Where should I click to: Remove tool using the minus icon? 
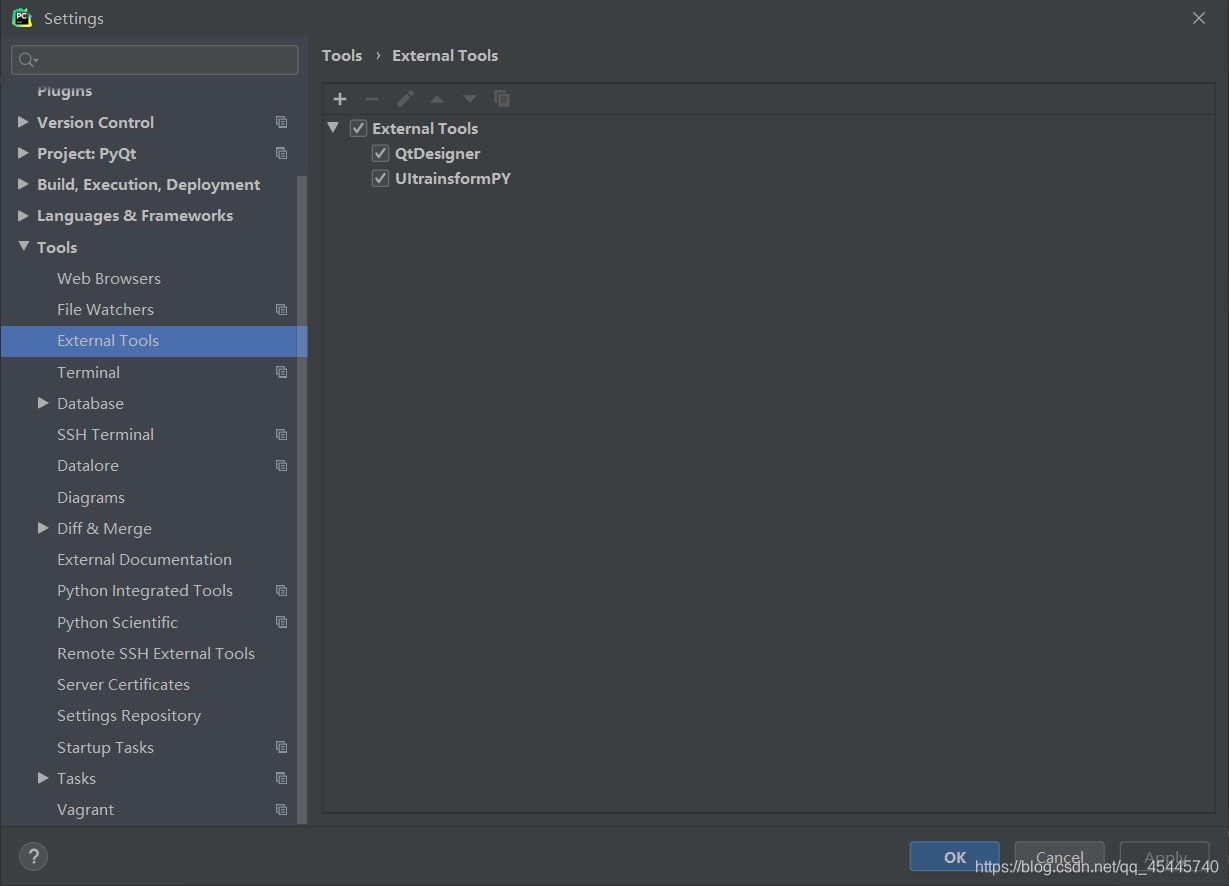point(372,99)
